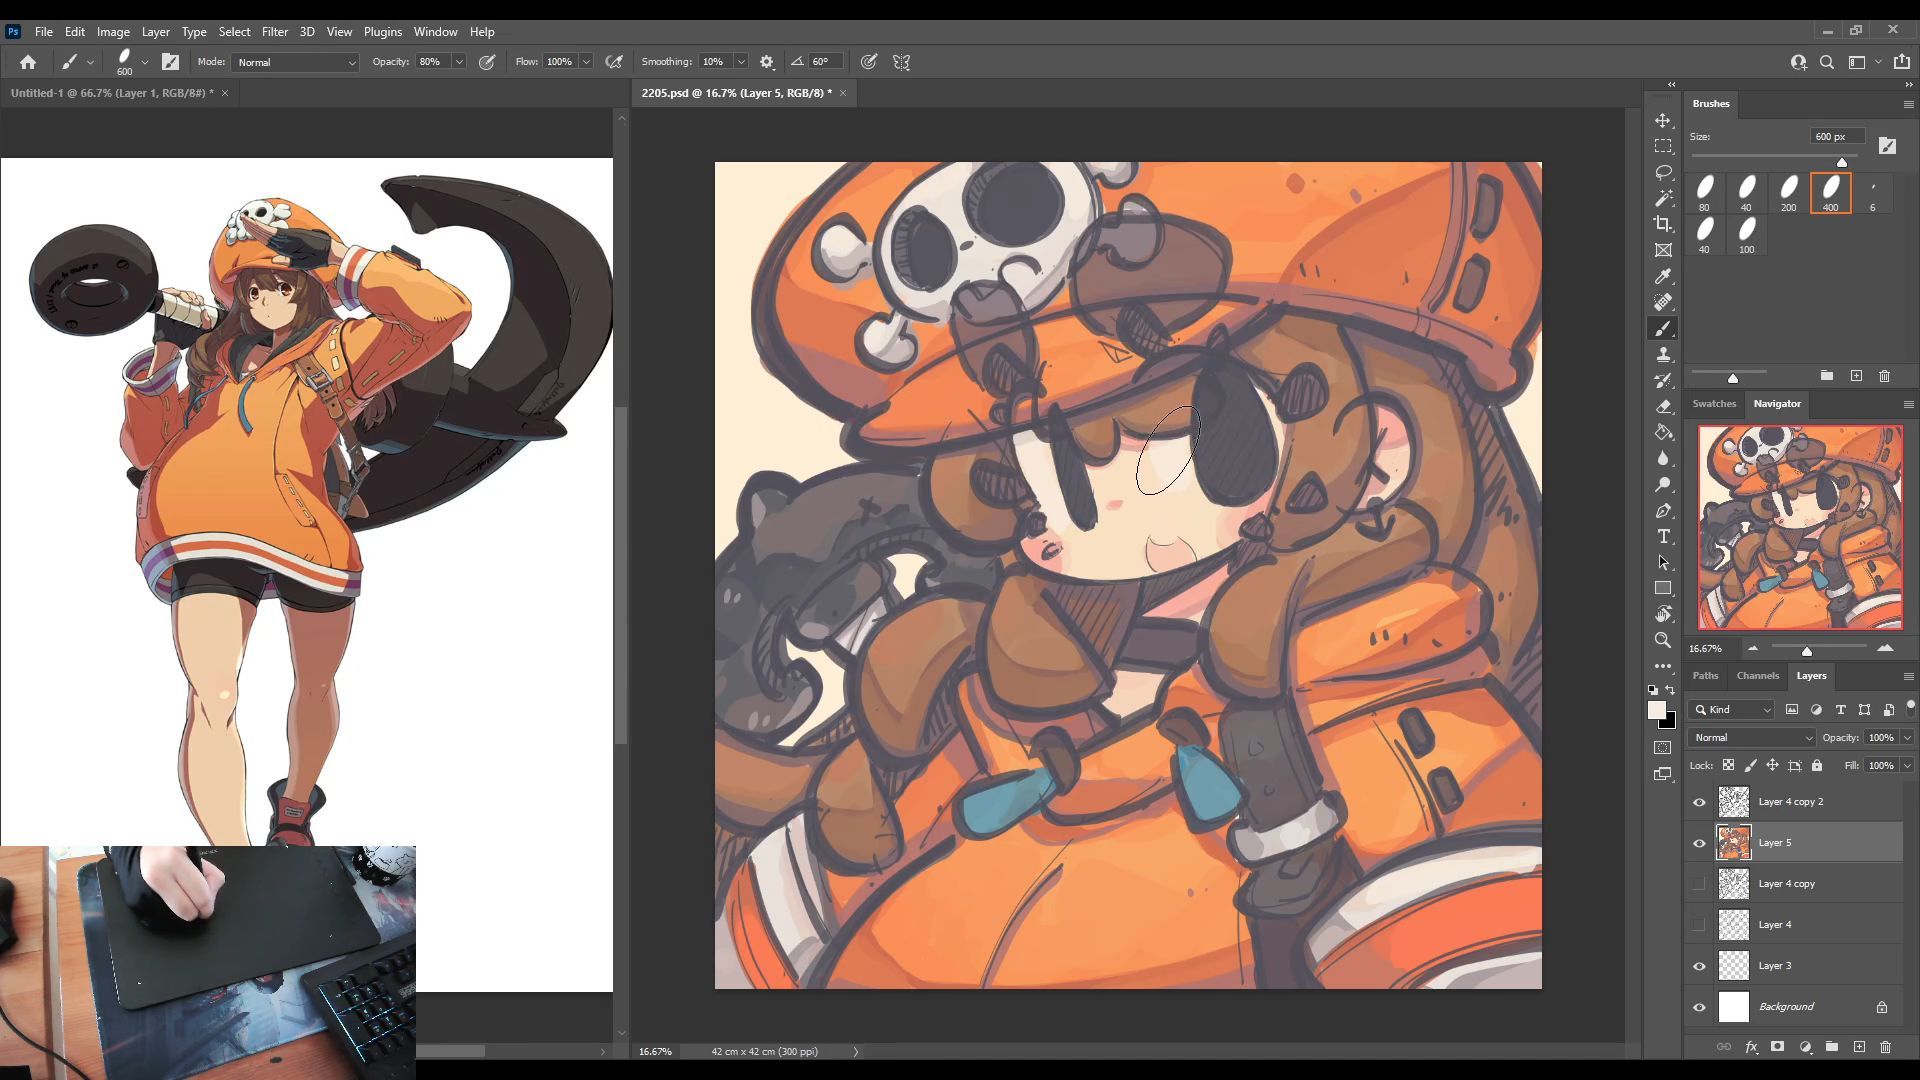Switch to the Swatches tab
The image size is (1920, 1080).
click(x=1714, y=404)
